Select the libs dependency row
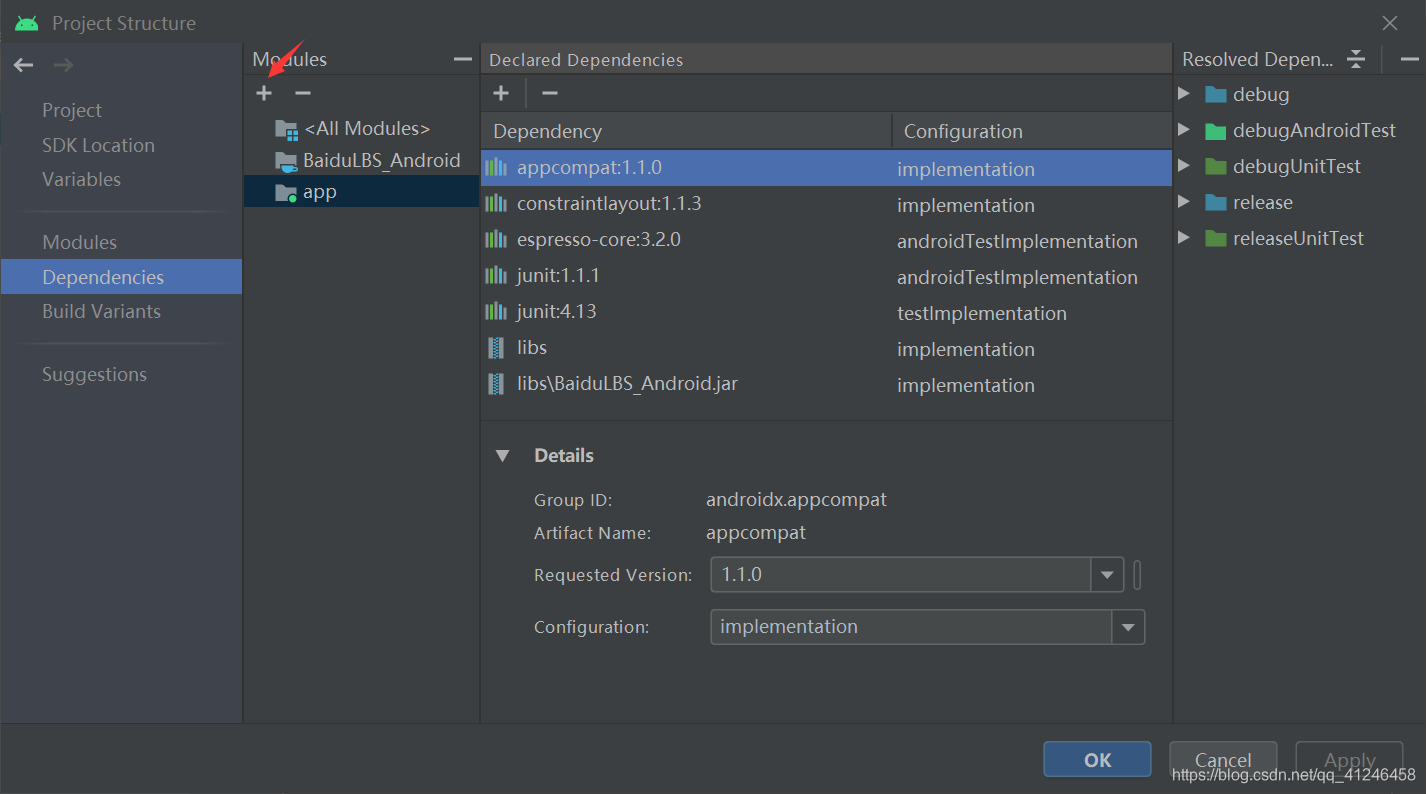Image resolution: width=1426 pixels, height=794 pixels. pyautogui.click(x=826, y=348)
